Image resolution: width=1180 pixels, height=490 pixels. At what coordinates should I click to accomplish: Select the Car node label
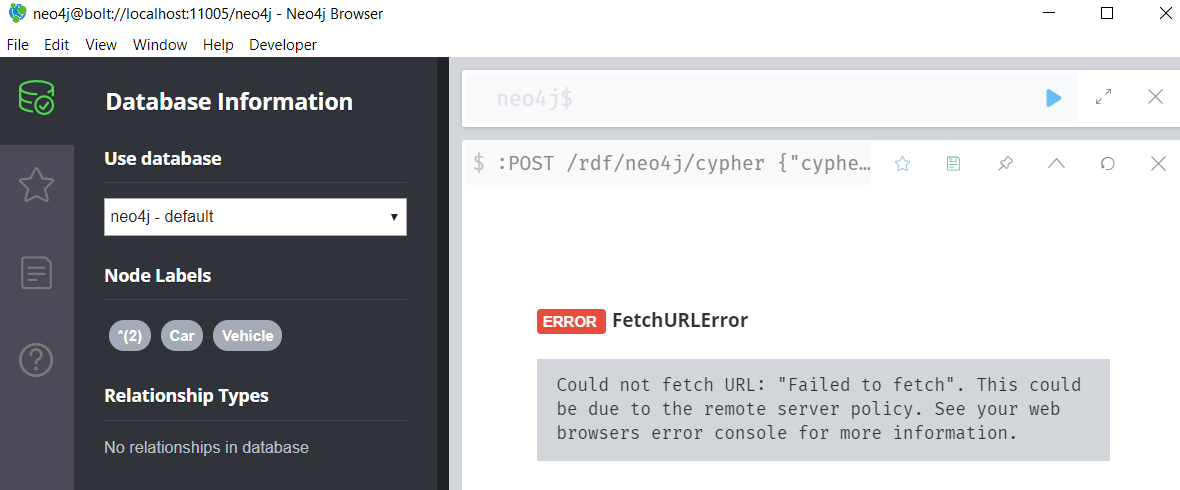point(182,336)
